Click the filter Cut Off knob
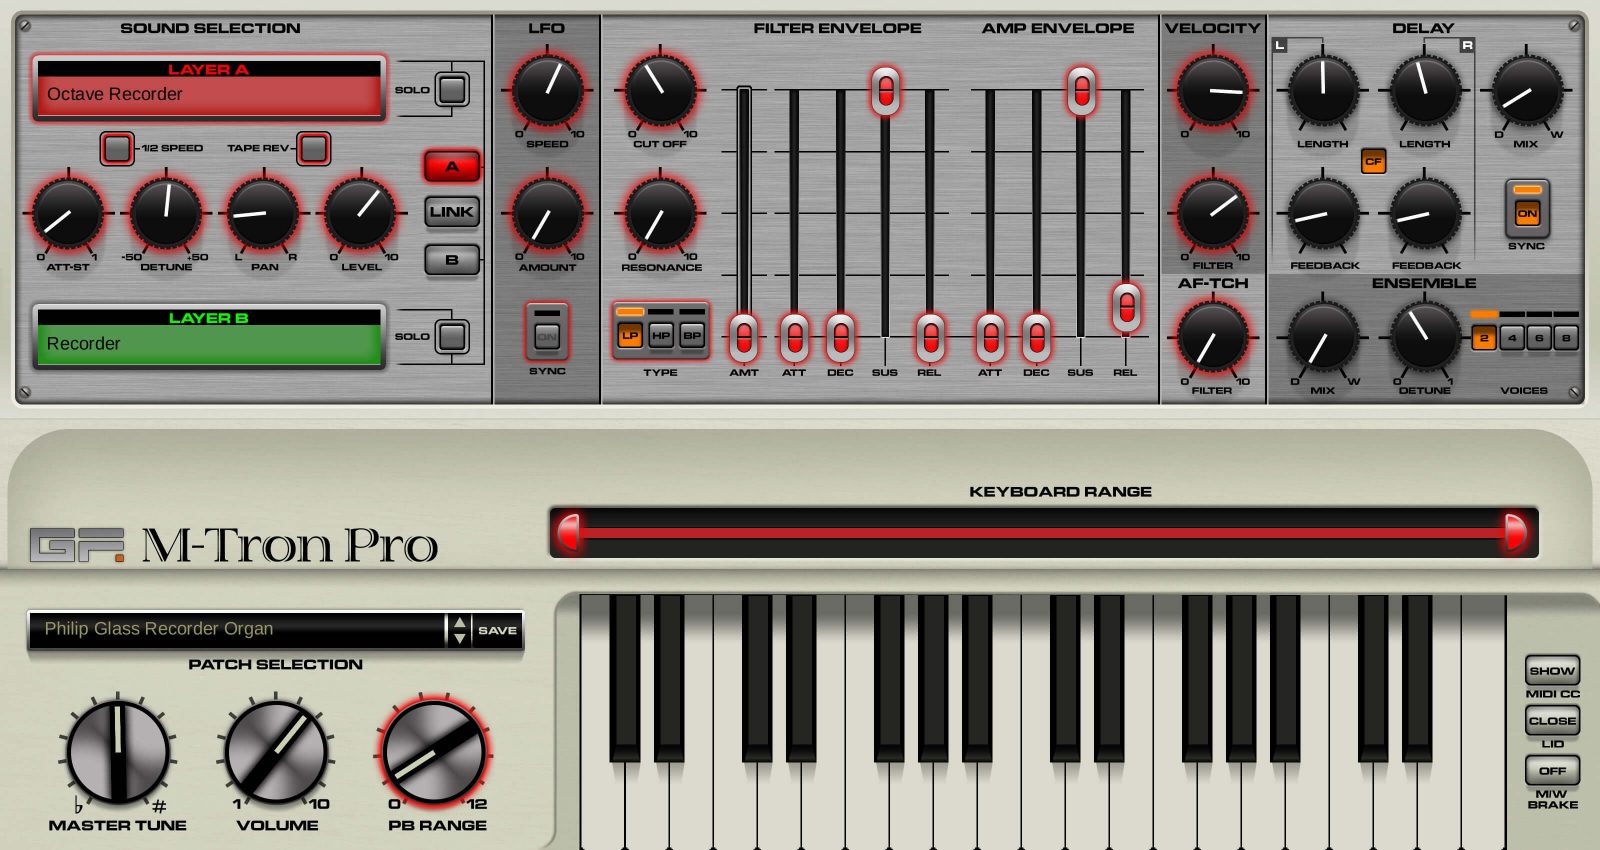The height and width of the screenshot is (850, 1600). [660, 91]
